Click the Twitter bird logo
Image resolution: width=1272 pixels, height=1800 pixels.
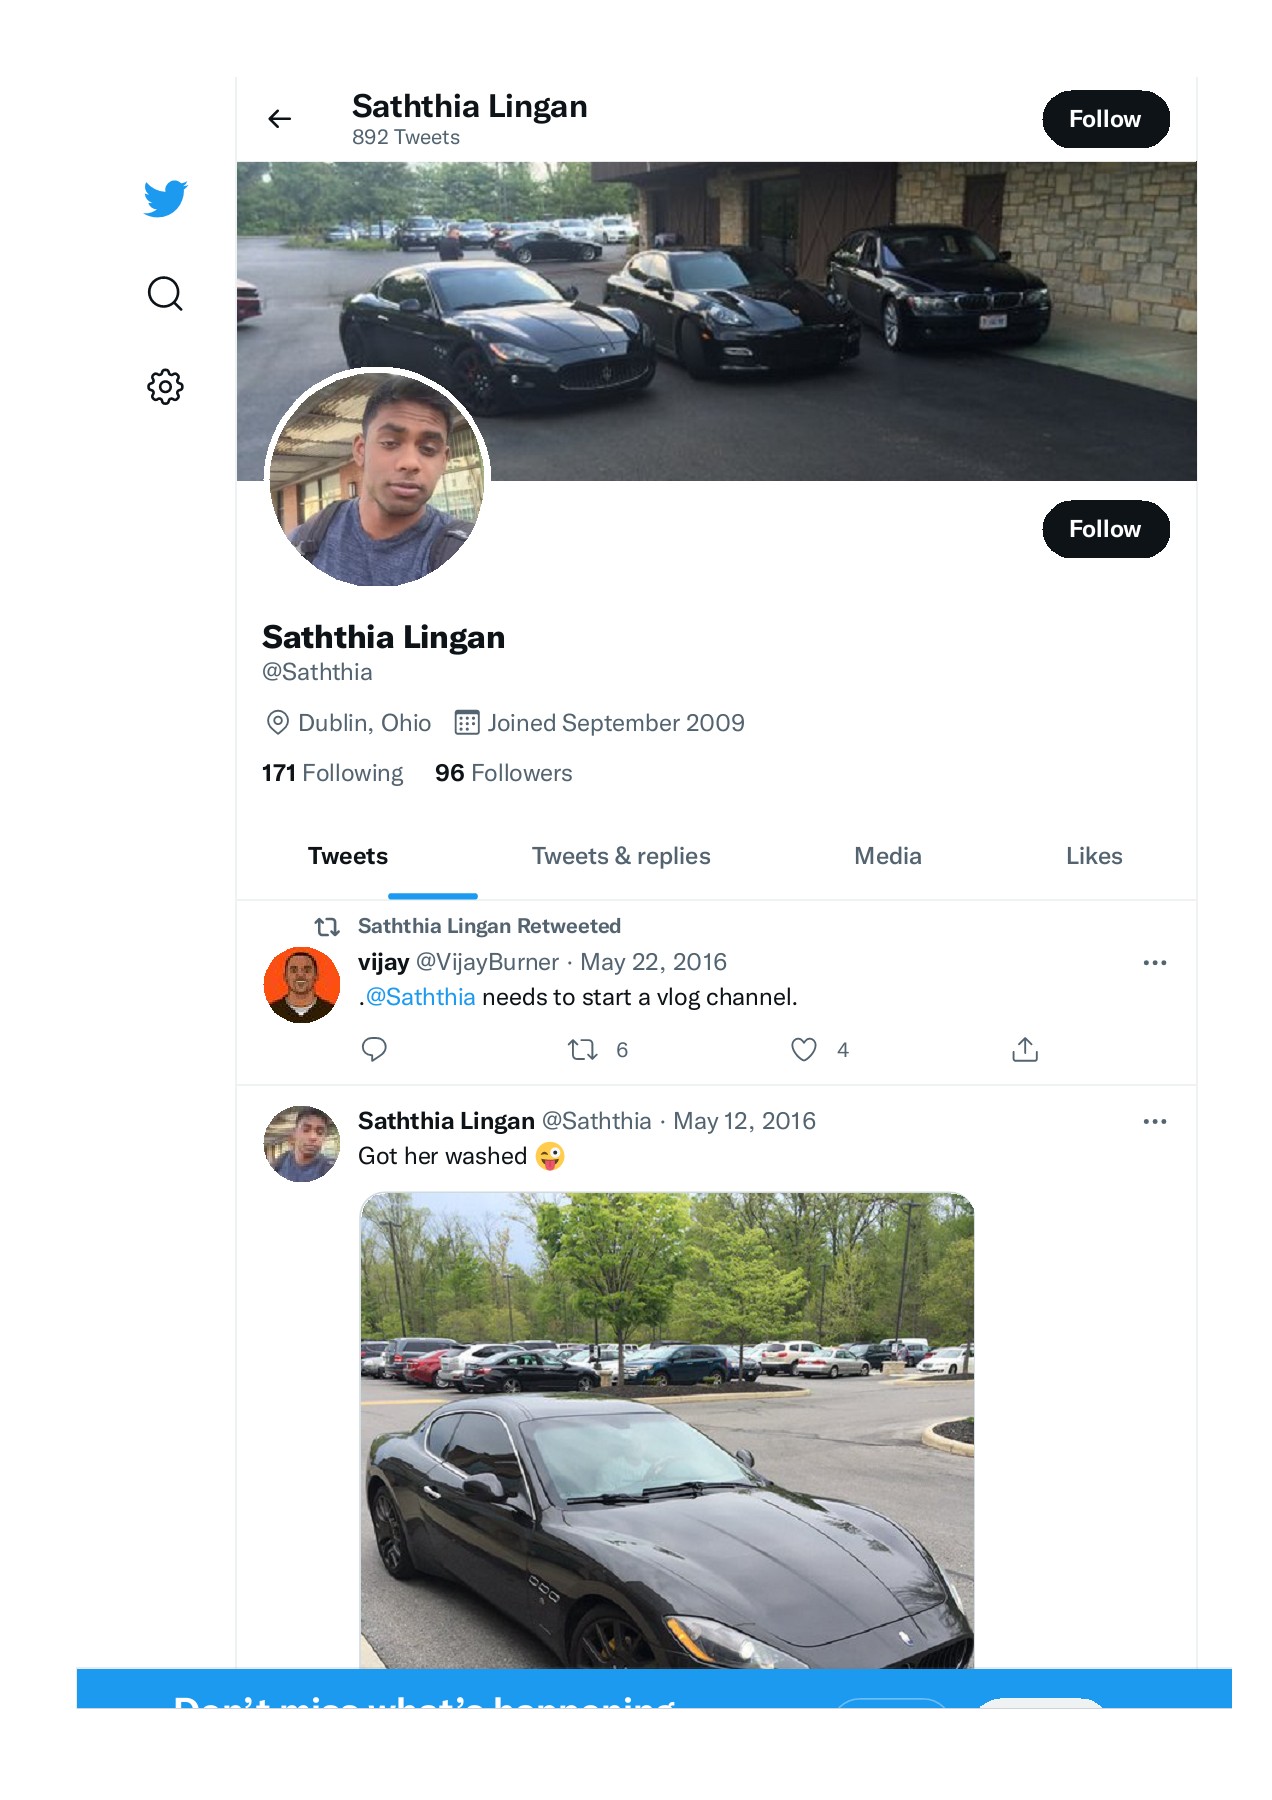pyautogui.click(x=165, y=198)
